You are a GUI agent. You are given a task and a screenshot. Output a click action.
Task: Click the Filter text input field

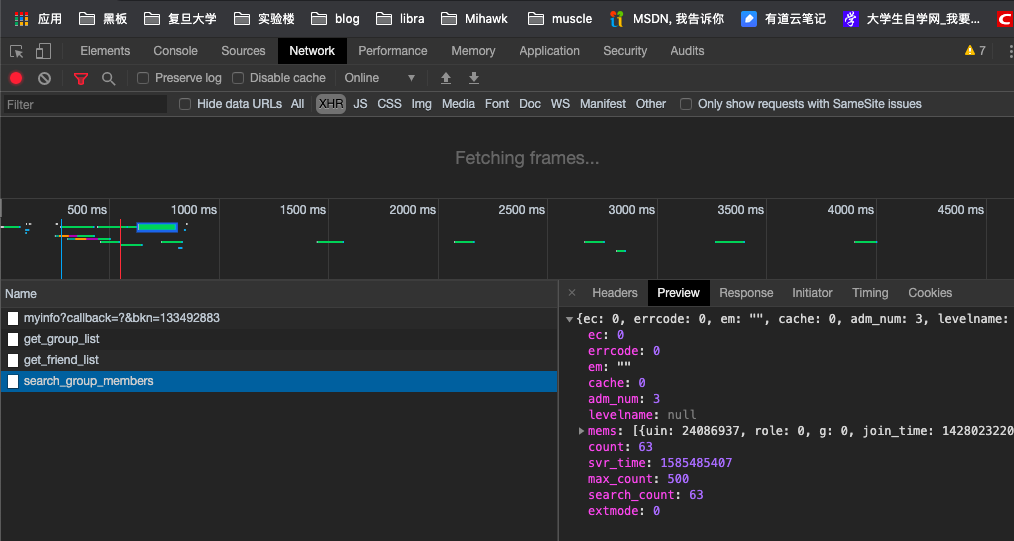pyautogui.click(x=85, y=104)
